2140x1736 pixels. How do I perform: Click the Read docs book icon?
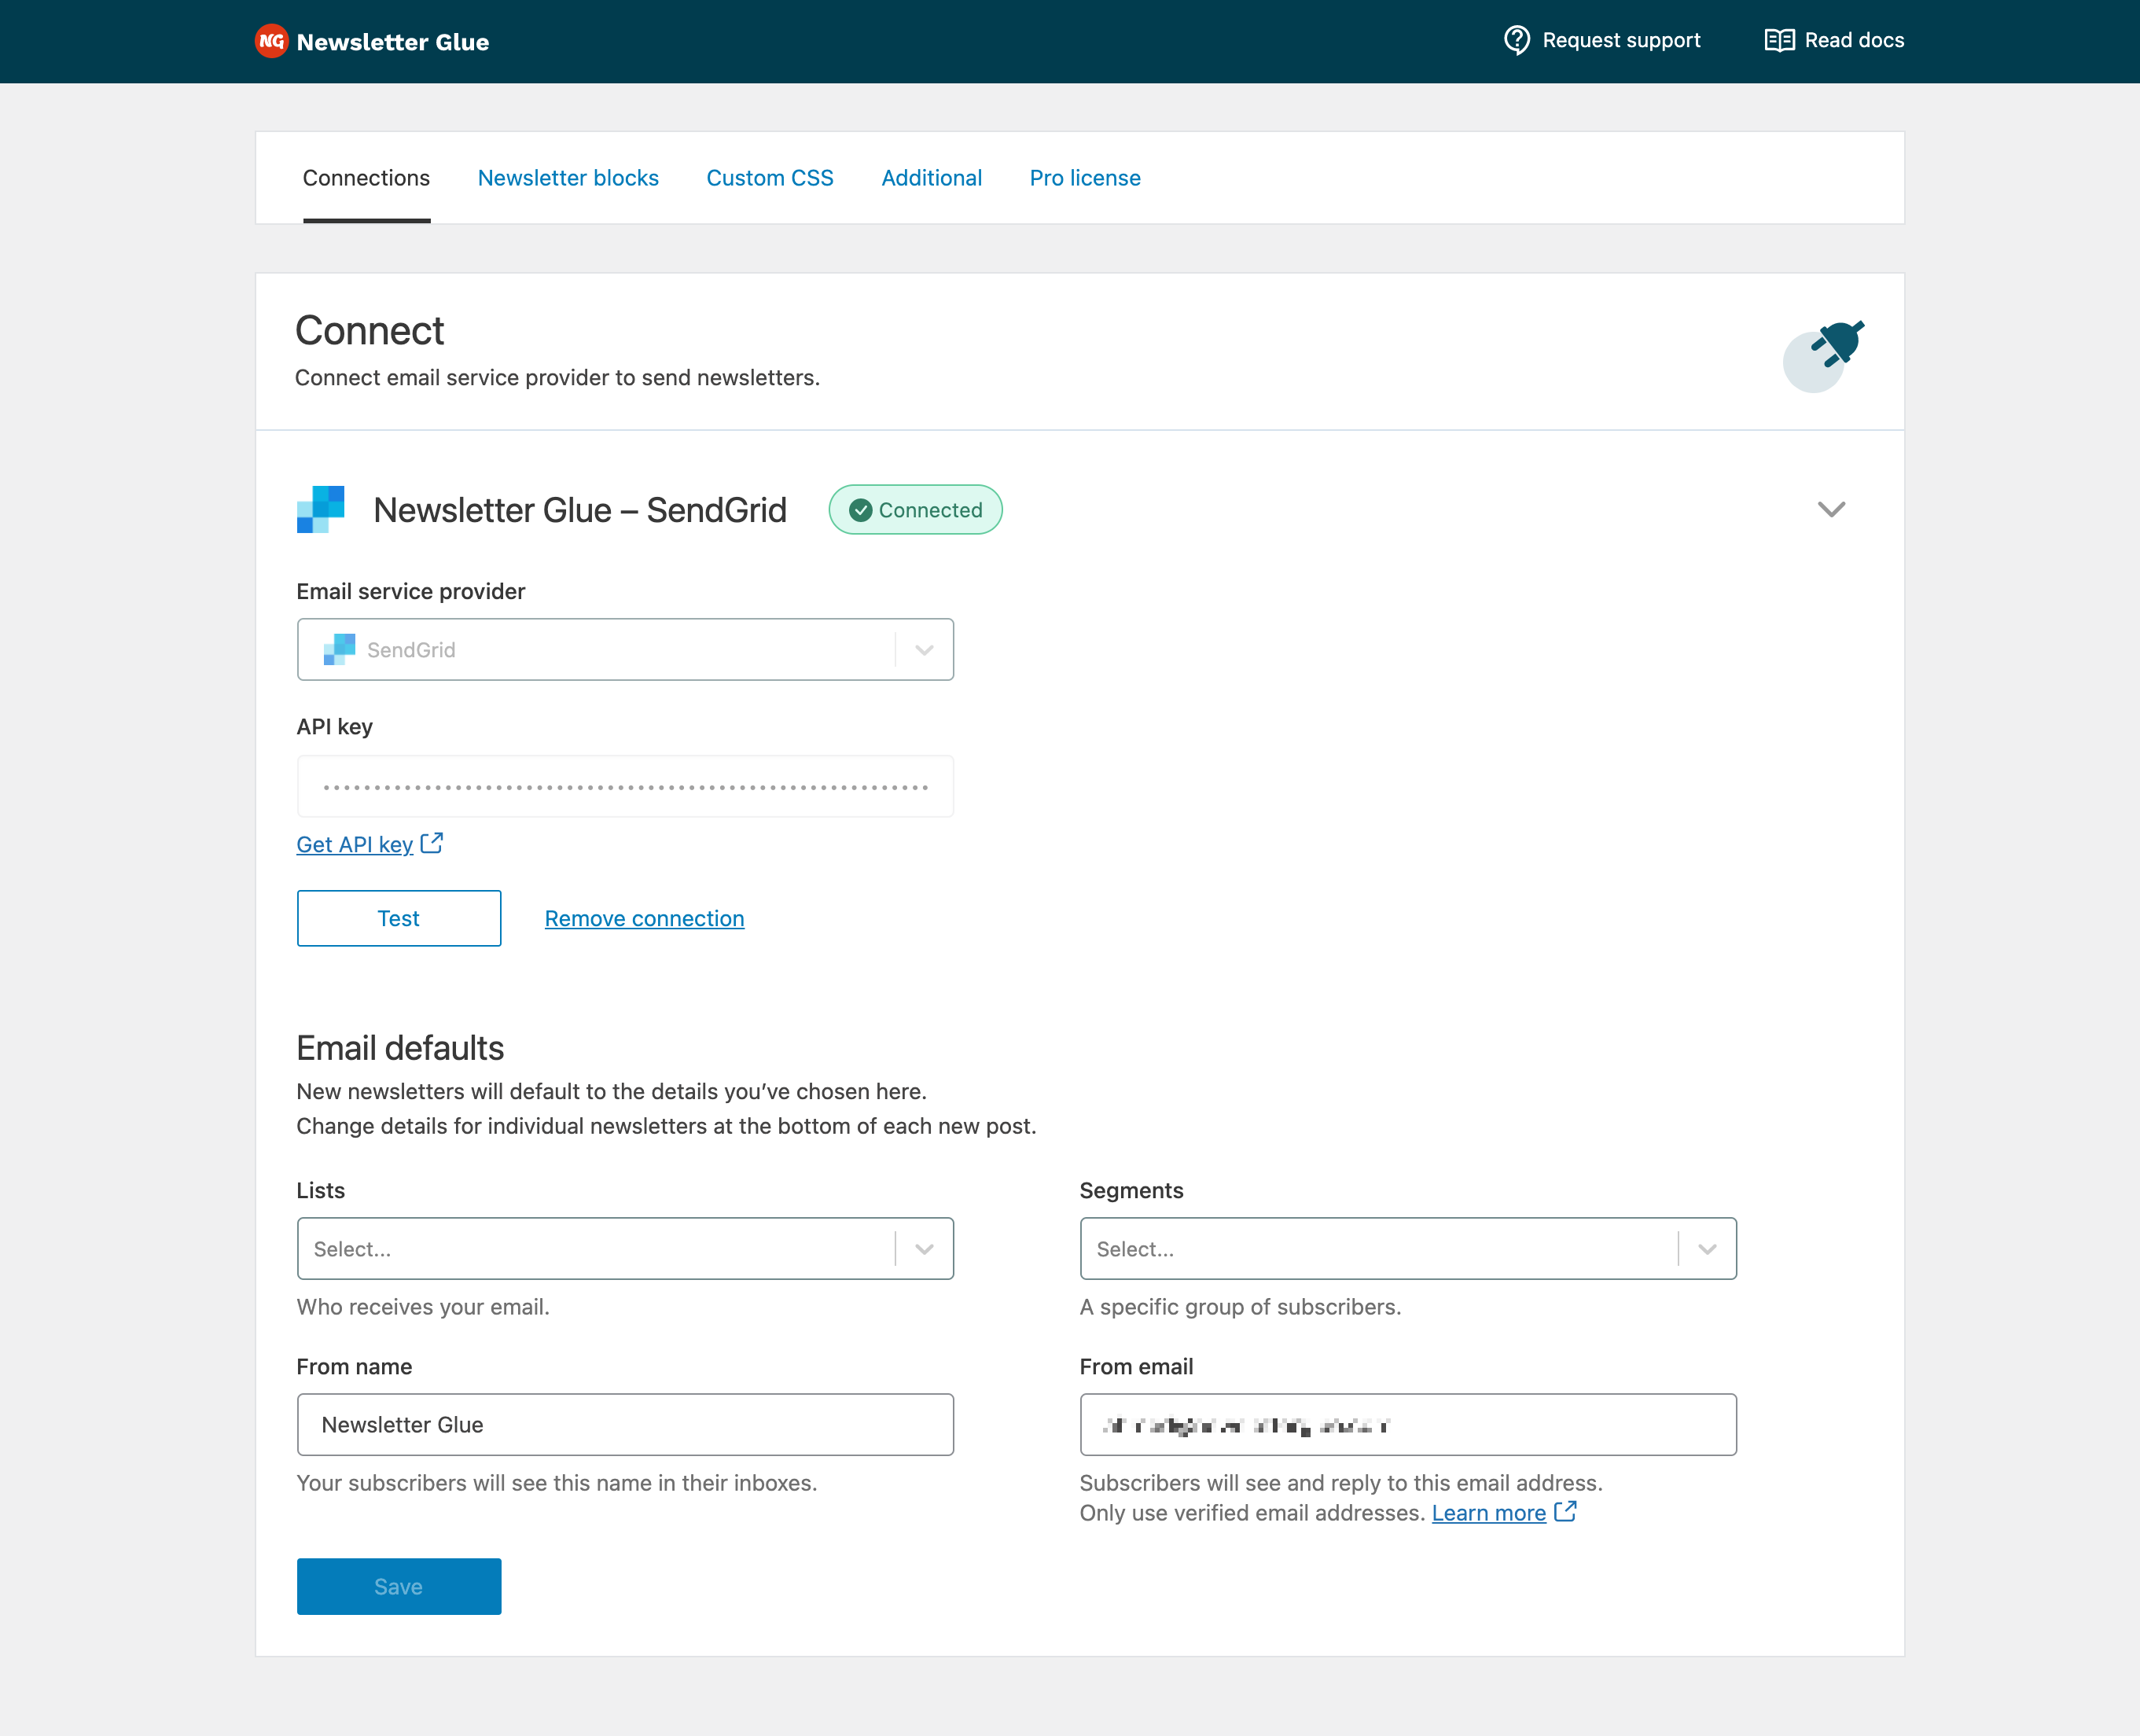(1779, 40)
